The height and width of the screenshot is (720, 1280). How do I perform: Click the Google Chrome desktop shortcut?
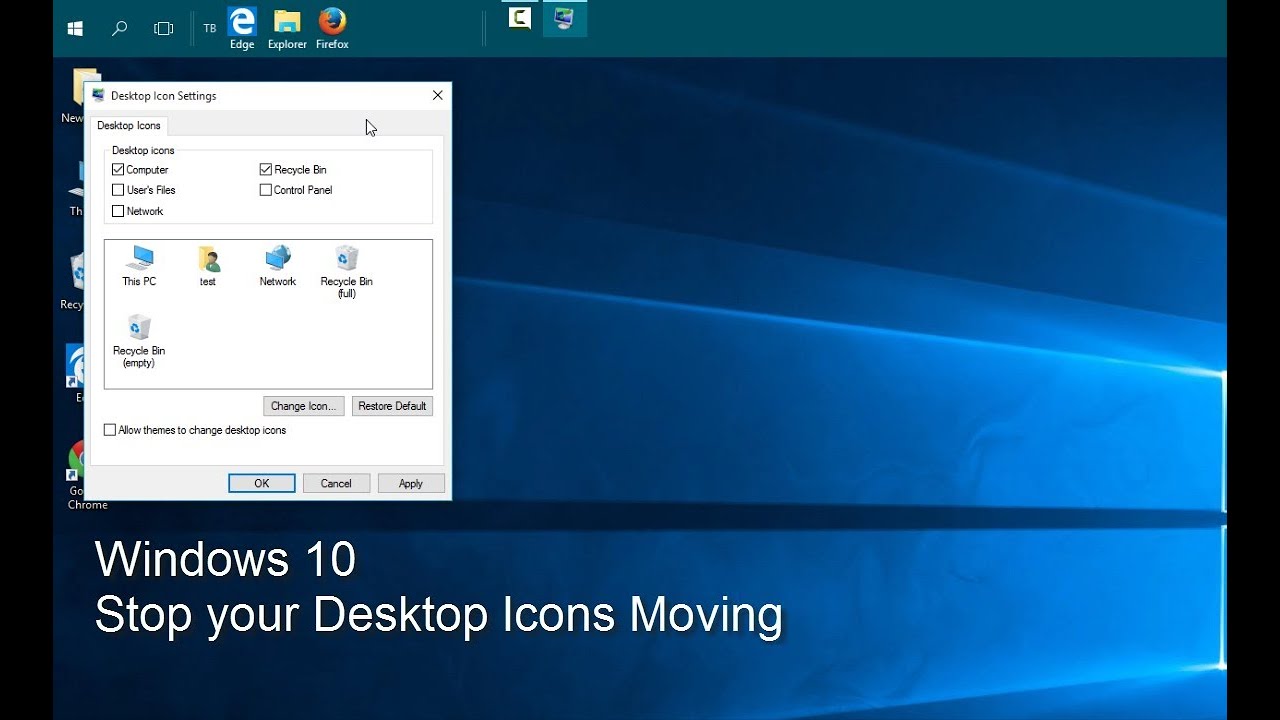click(x=80, y=477)
